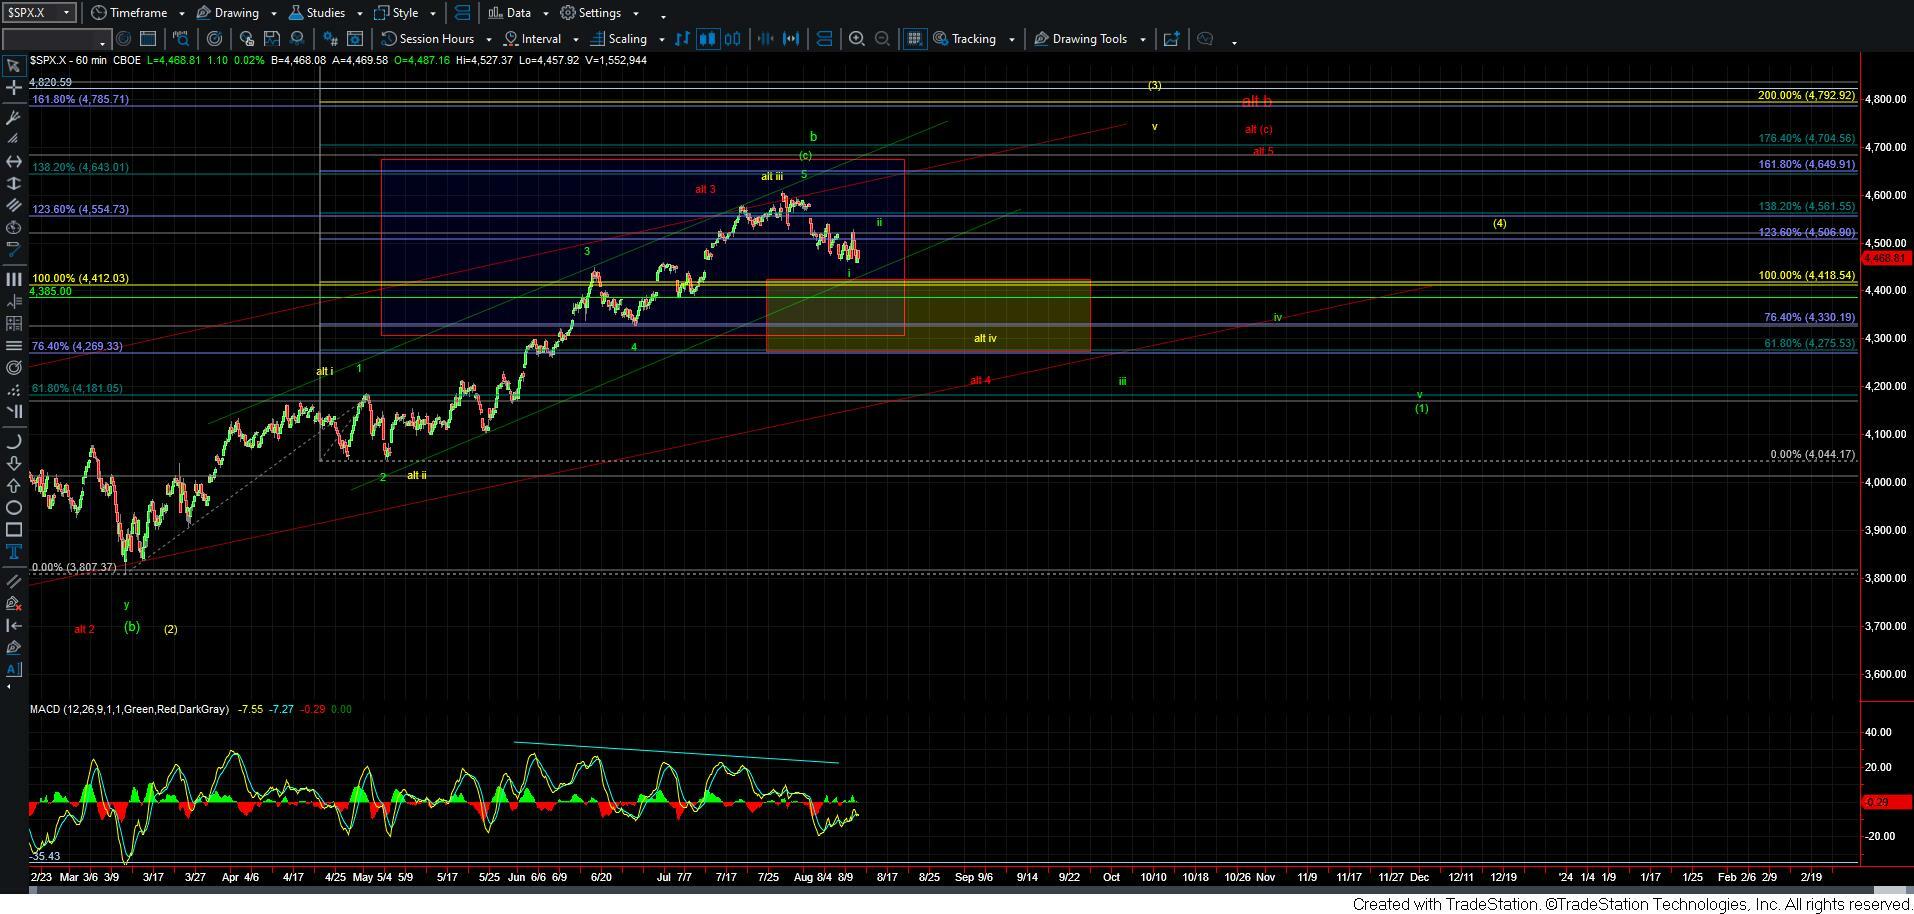Toggle the expand bar spacing button

click(x=791, y=39)
